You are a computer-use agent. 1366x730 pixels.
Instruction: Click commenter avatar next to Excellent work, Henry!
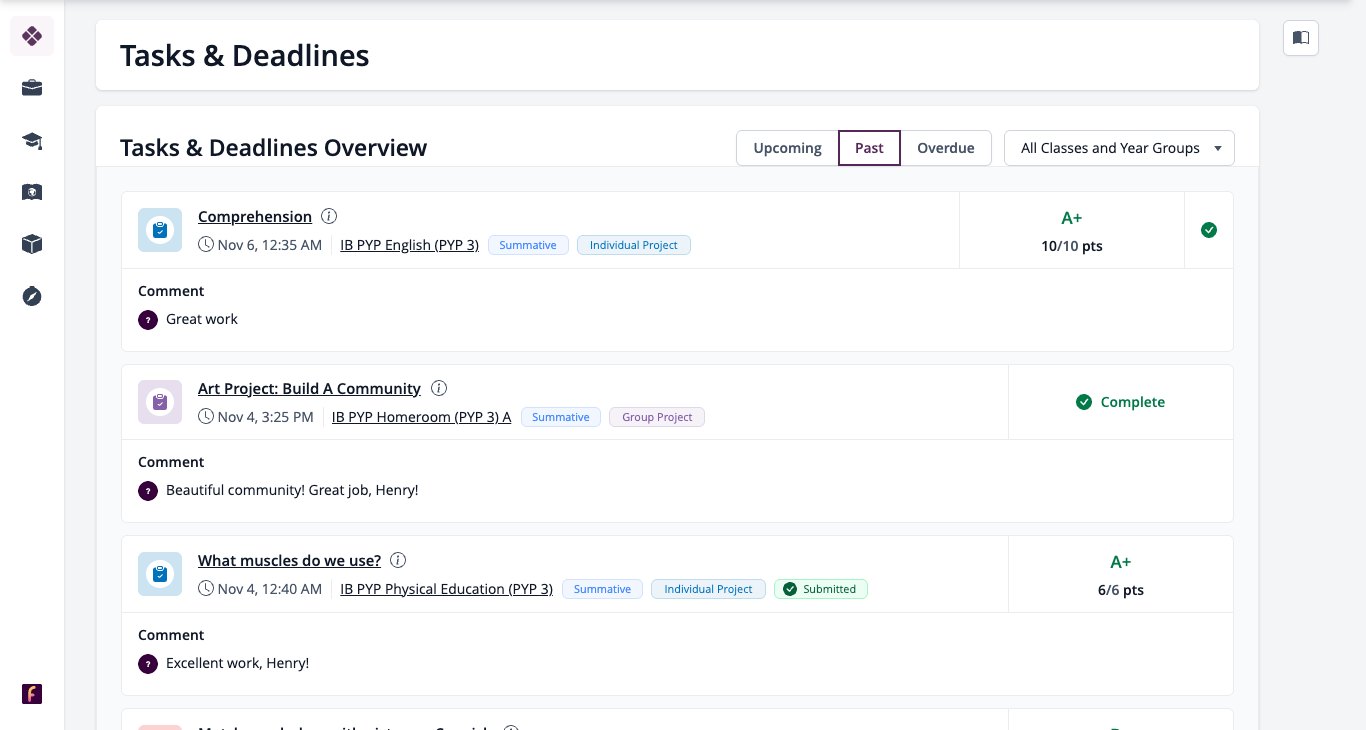point(148,663)
